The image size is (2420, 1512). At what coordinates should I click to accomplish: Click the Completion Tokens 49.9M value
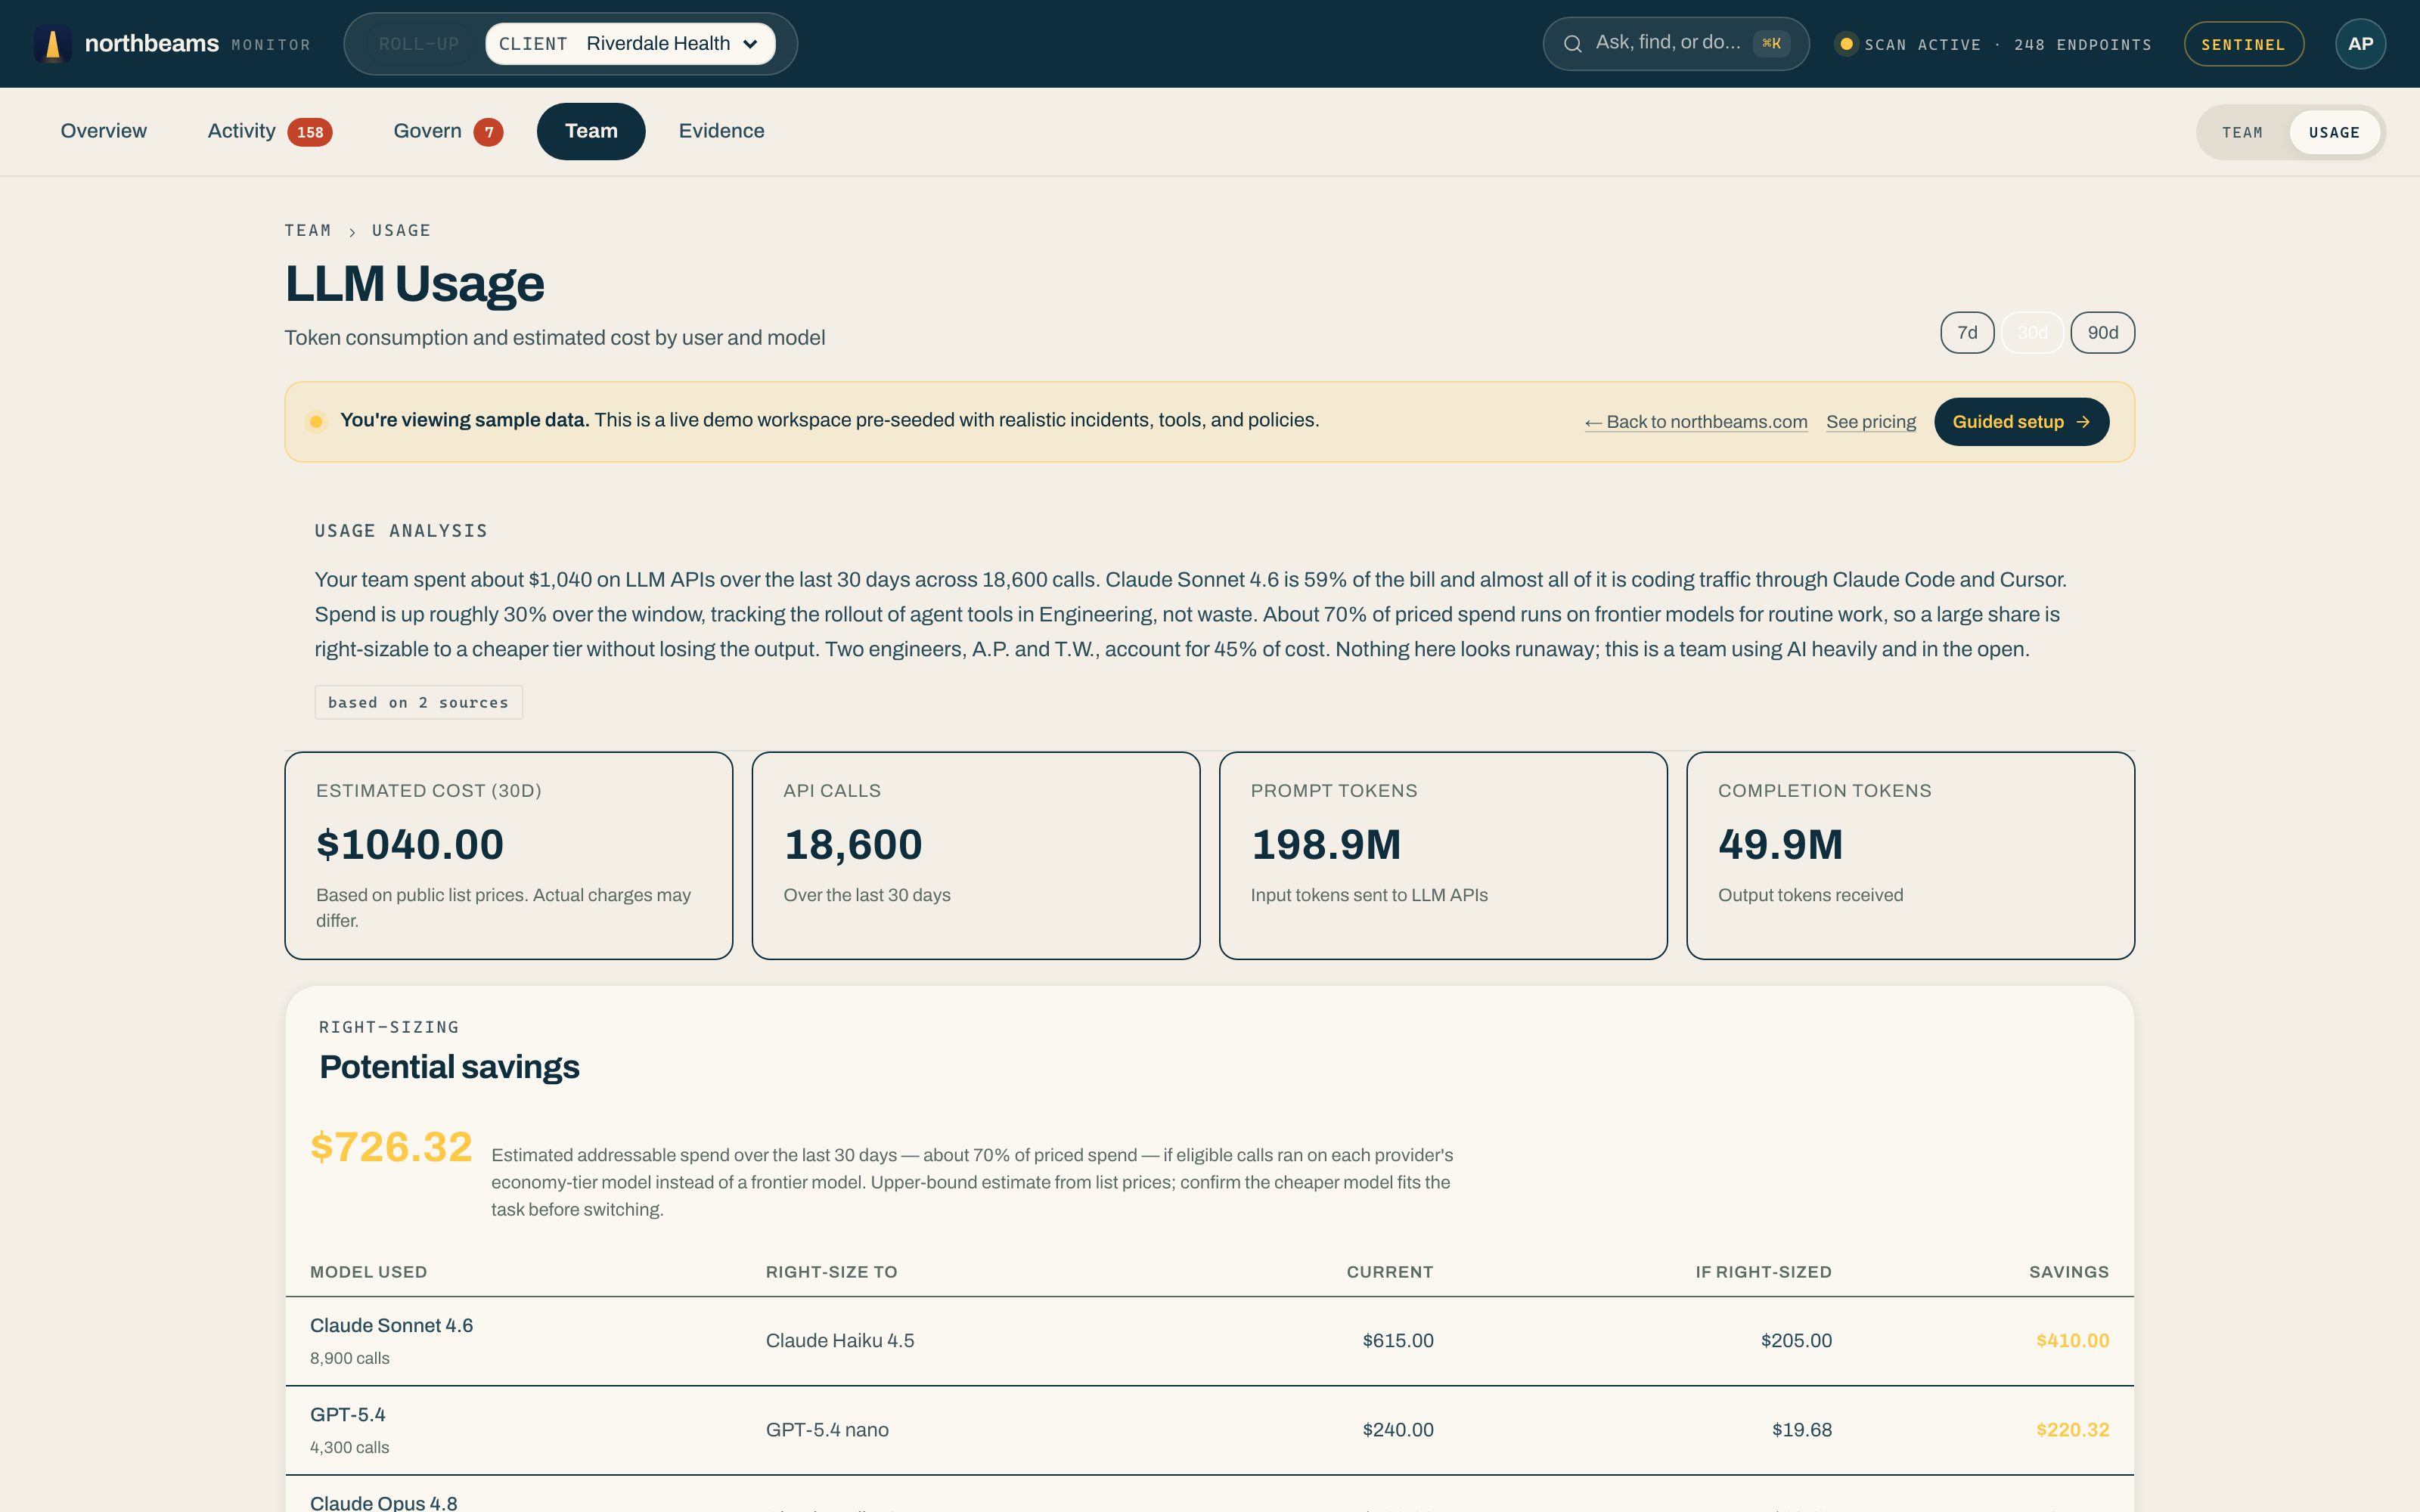tap(1780, 845)
